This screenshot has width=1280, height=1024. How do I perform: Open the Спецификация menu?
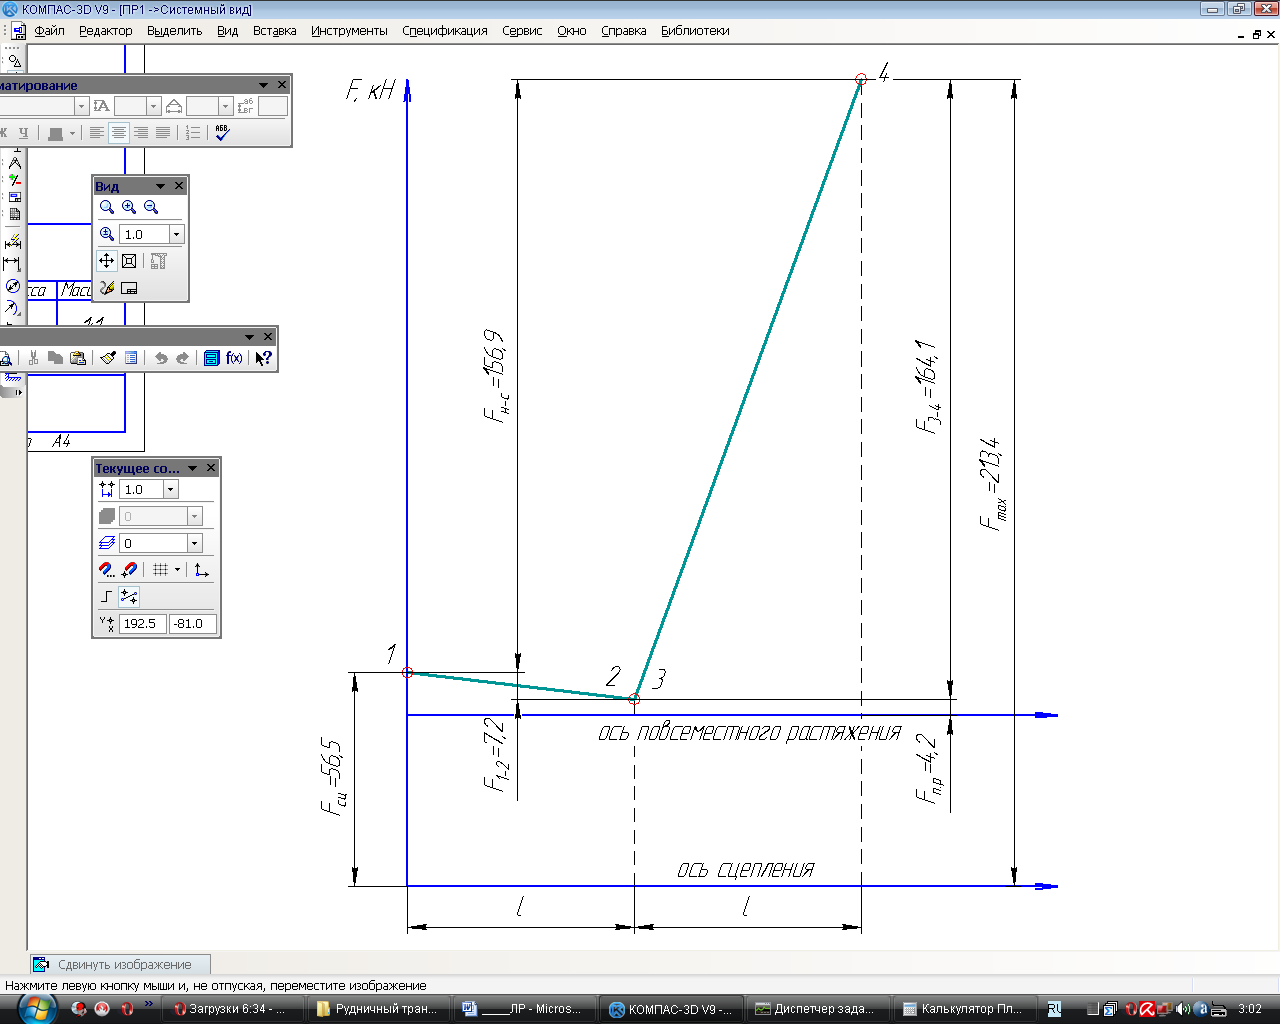pyautogui.click(x=444, y=31)
